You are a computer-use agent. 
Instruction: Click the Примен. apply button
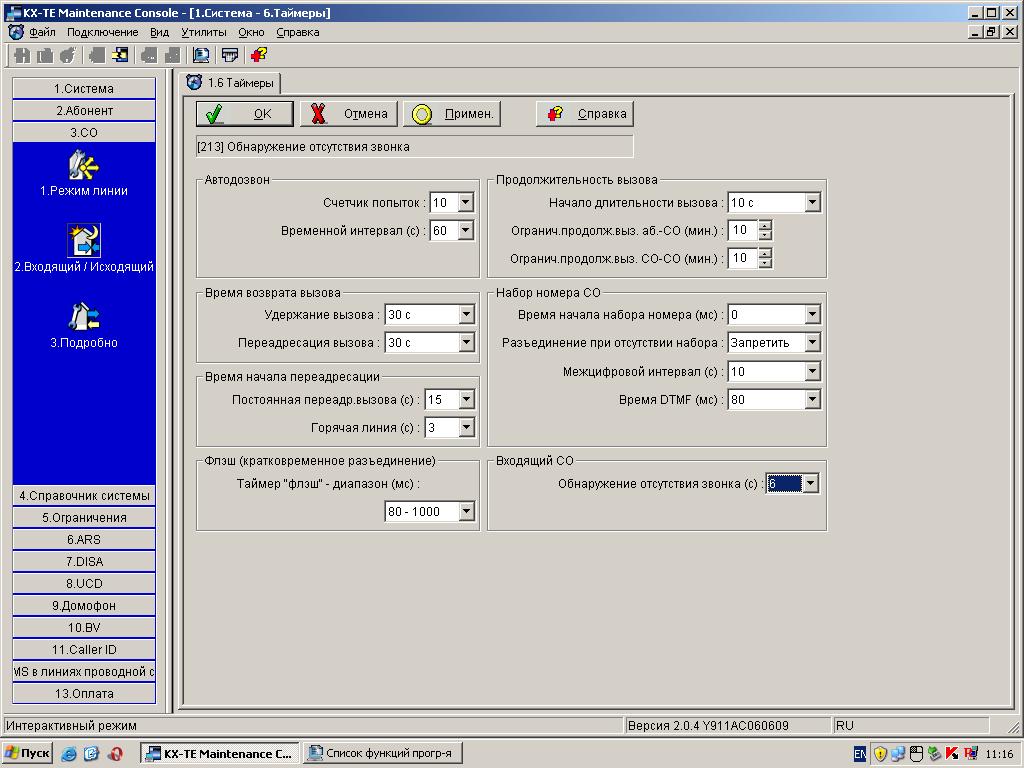[x=452, y=114]
